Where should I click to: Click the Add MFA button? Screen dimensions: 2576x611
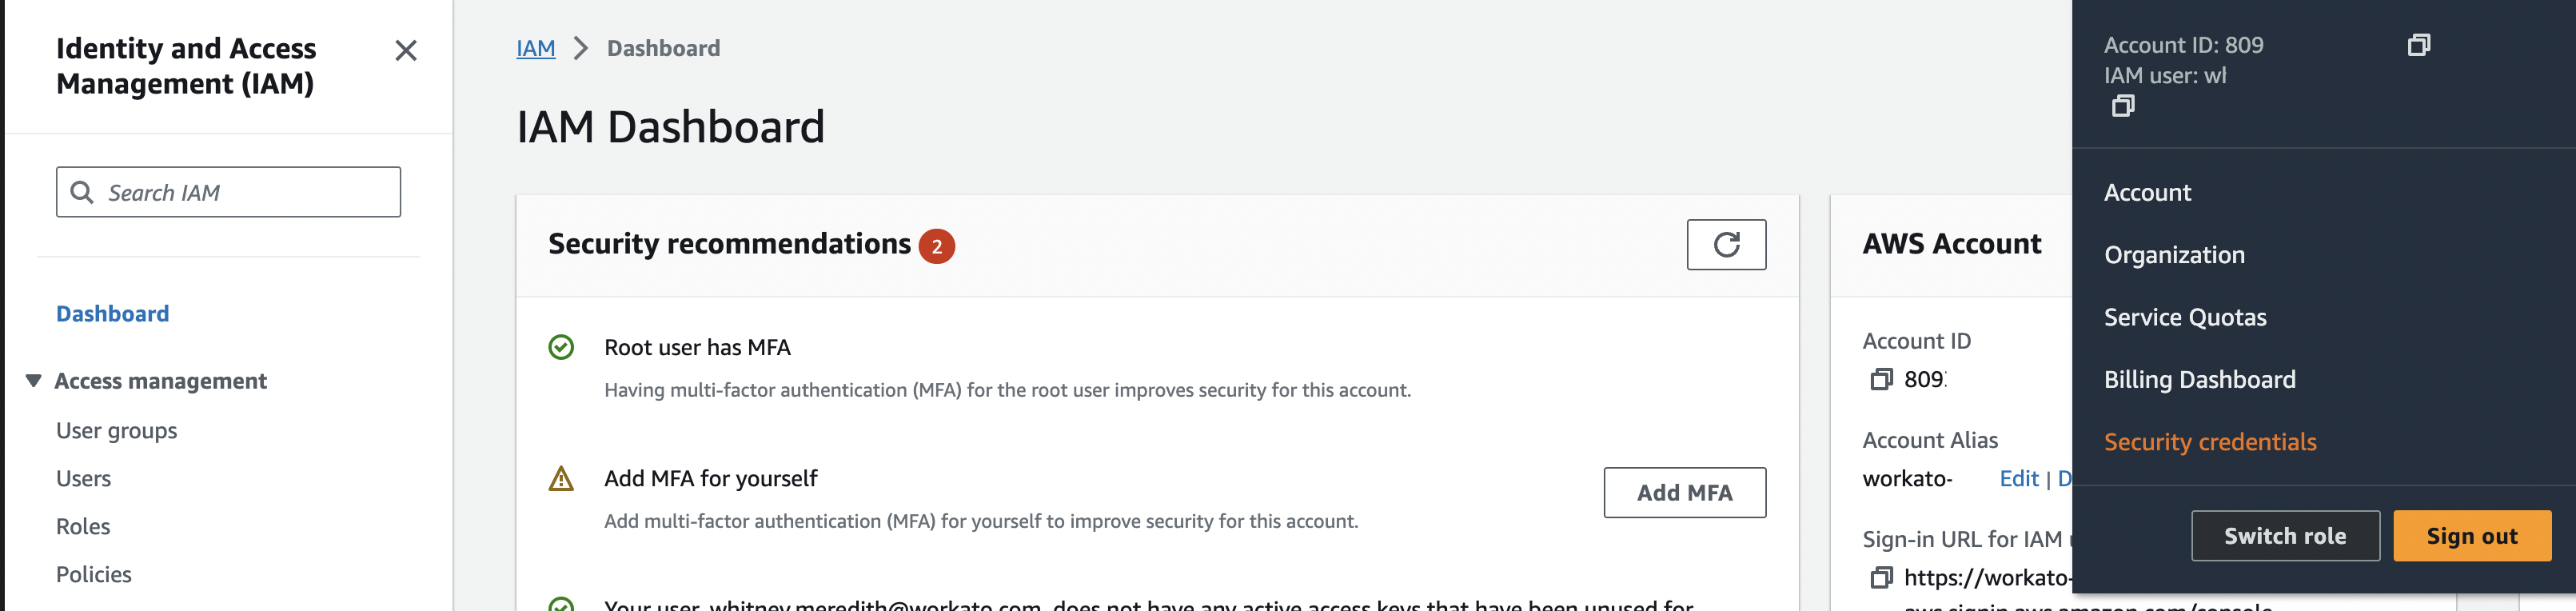[x=1685, y=492]
